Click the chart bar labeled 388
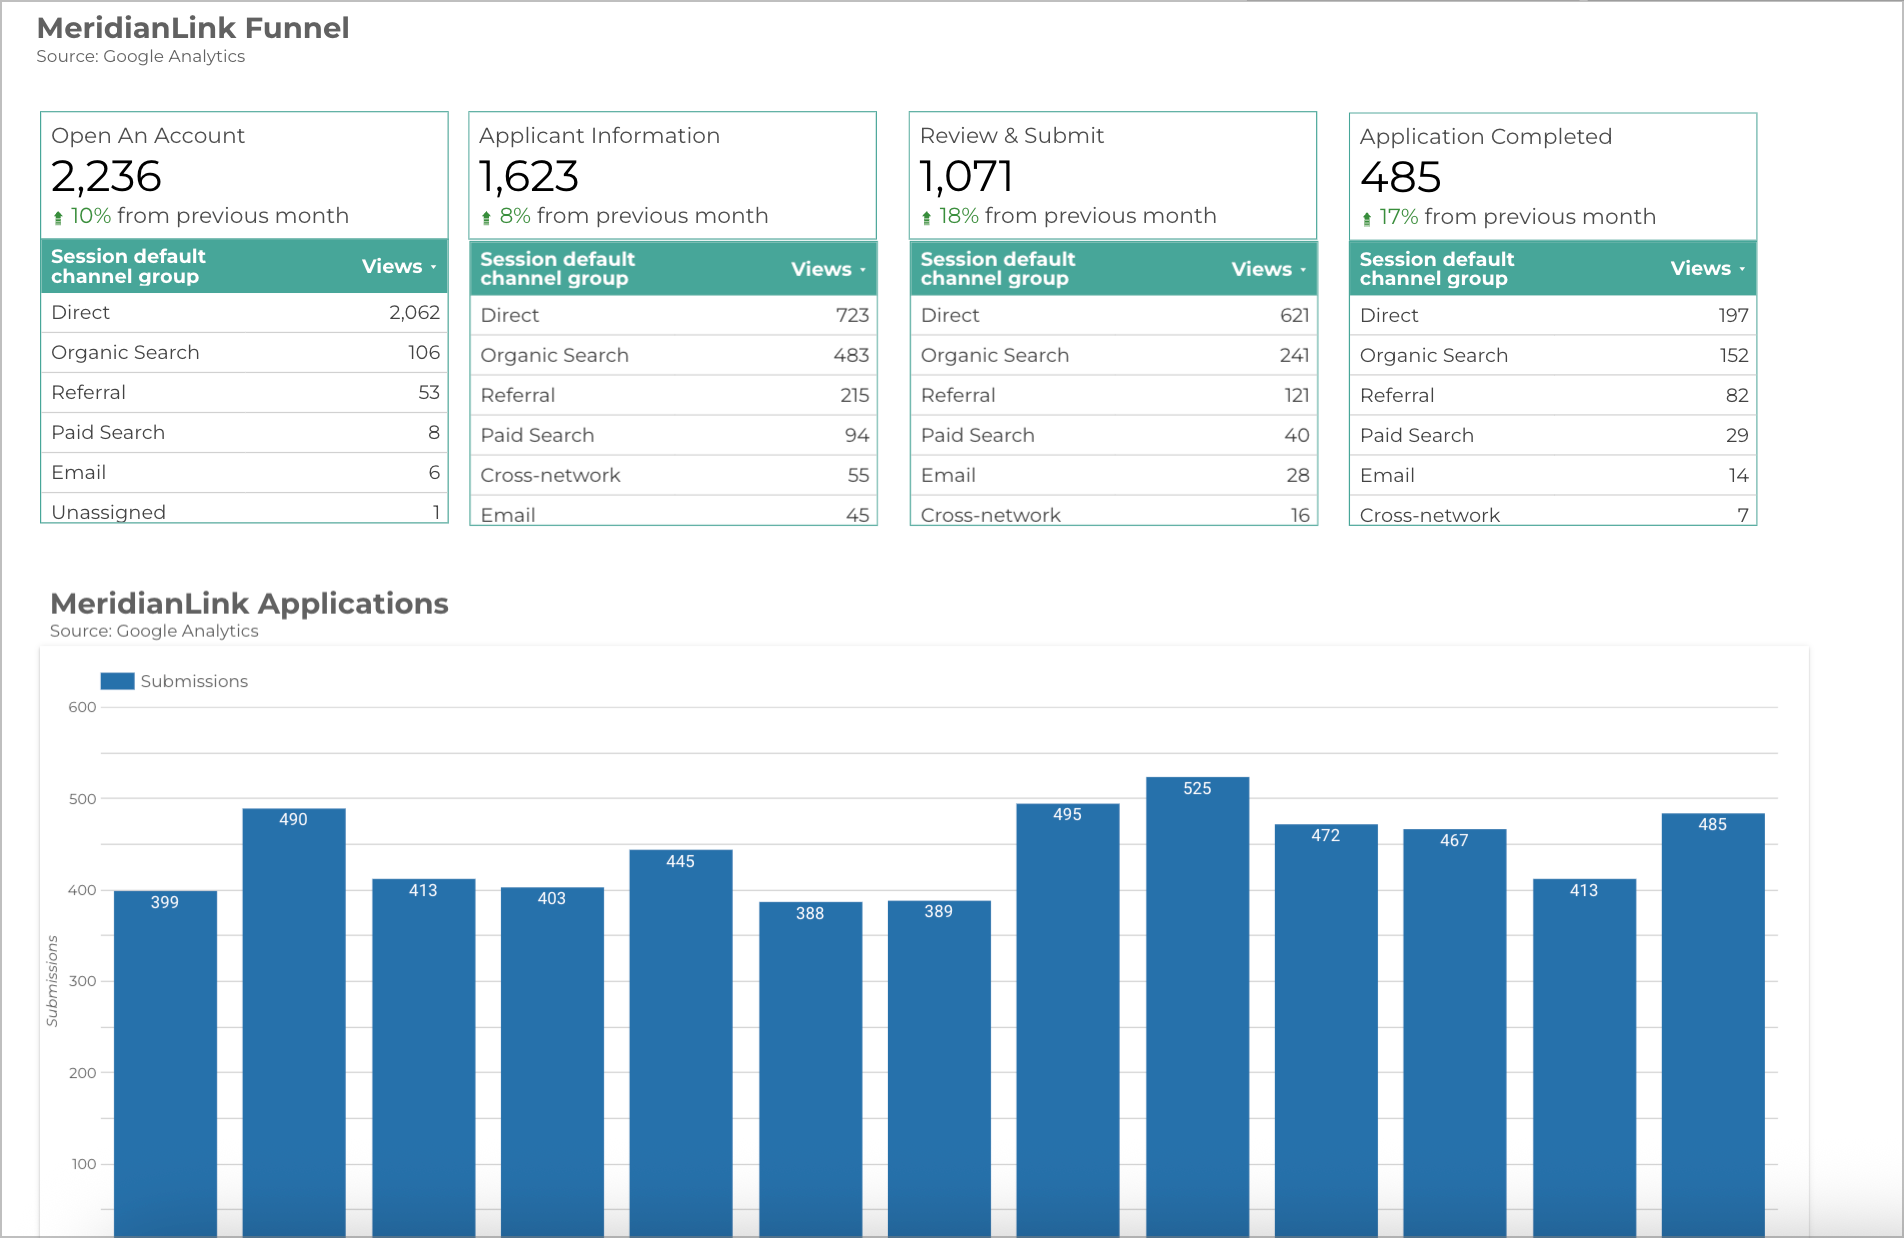The height and width of the screenshot is (1238, 1904). click(810, 1069)
